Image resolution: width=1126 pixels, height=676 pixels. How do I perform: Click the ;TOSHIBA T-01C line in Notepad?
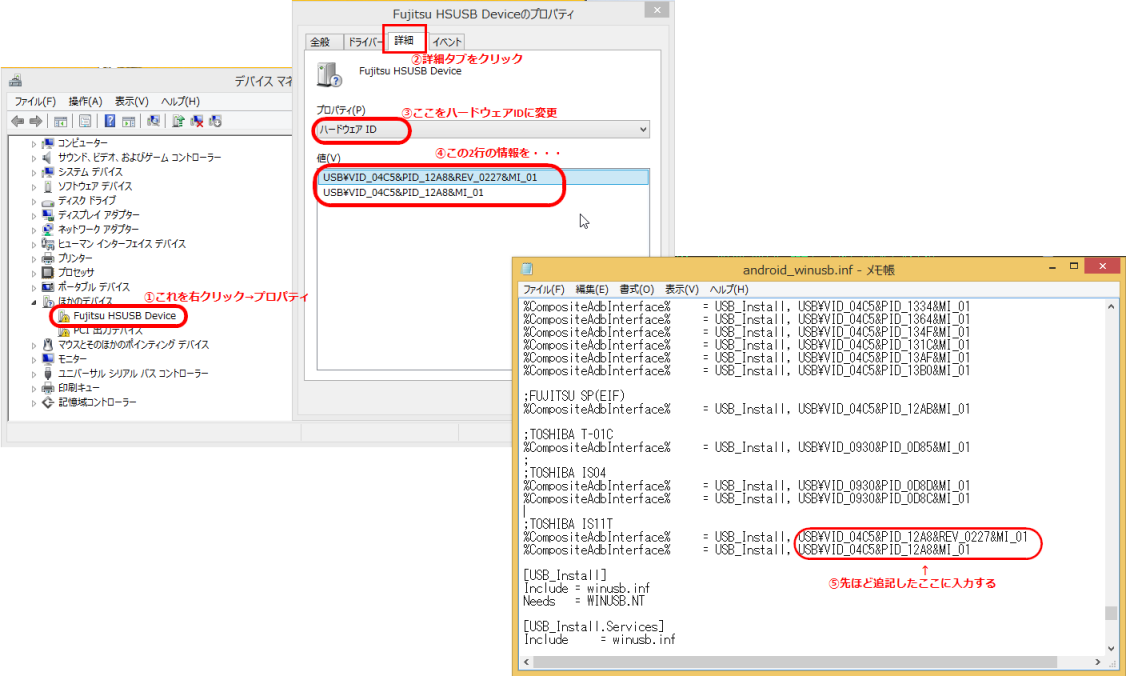point(569,434)
